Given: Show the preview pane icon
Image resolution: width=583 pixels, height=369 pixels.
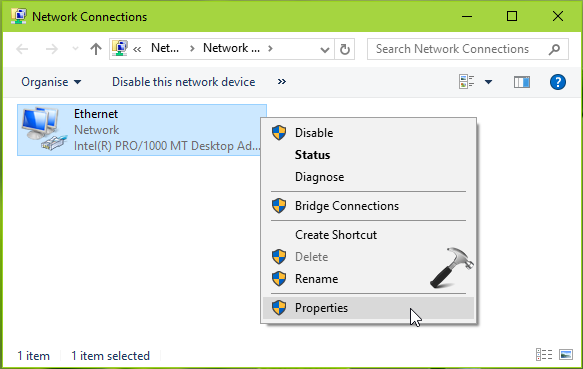Looking at the screenshot, I should 522,82.
